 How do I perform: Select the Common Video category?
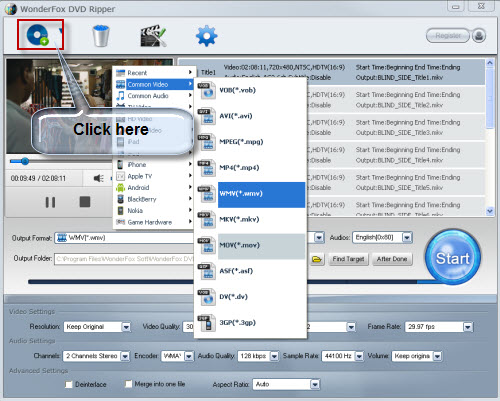click(154, 84)
